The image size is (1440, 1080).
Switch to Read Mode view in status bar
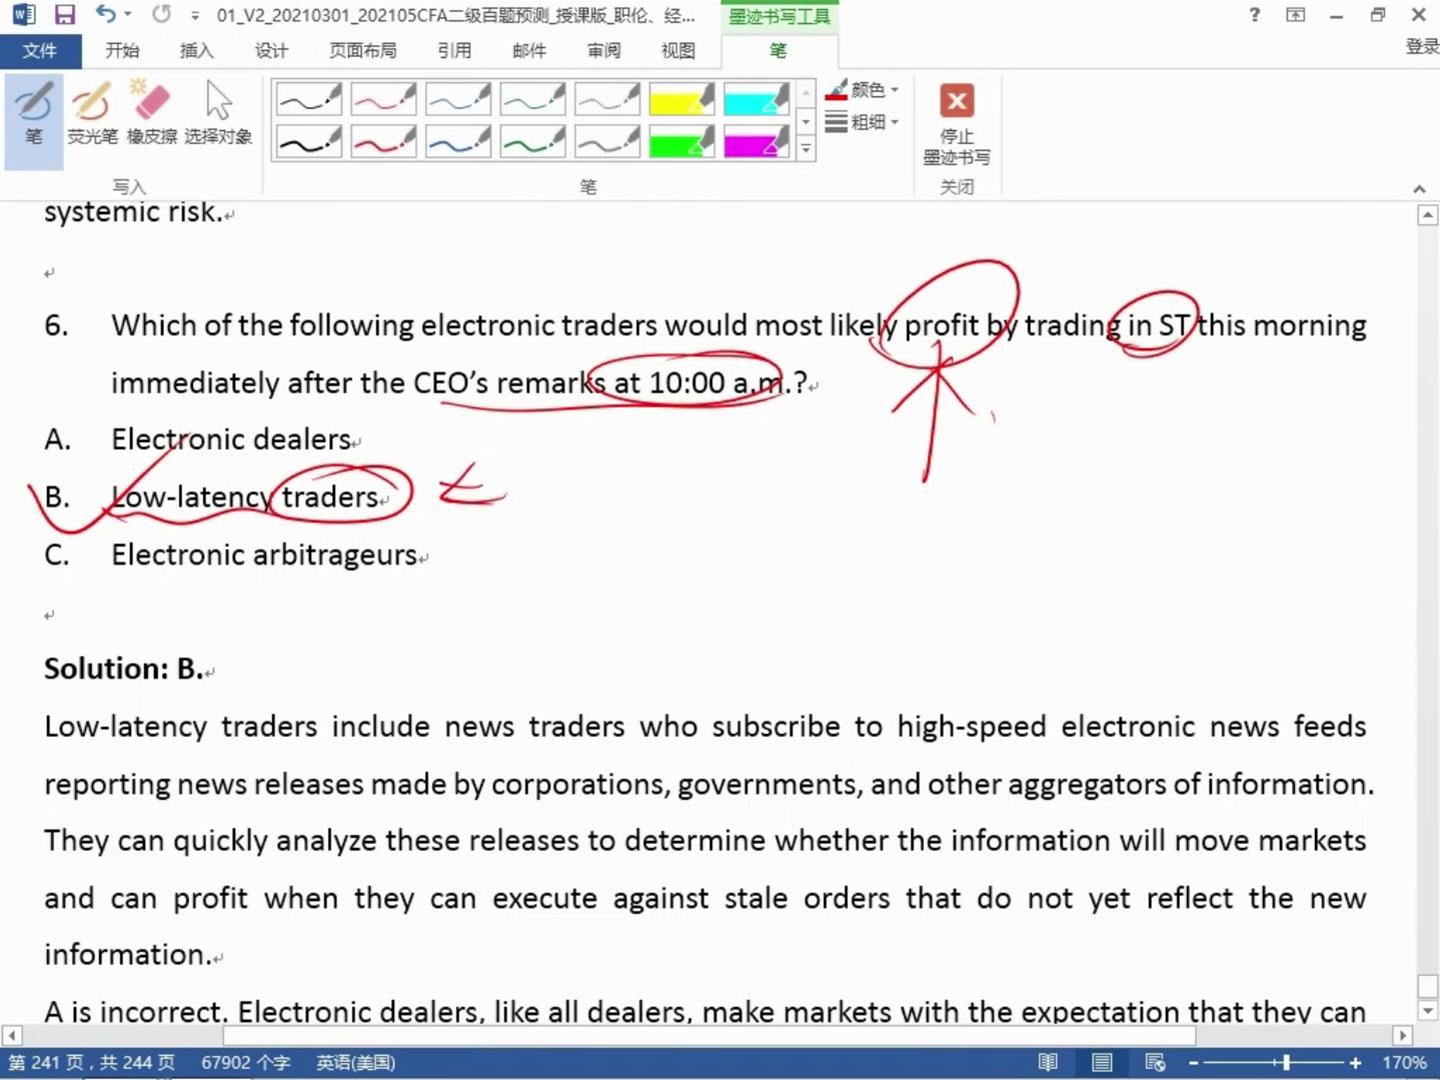tap(1047, 1062)
